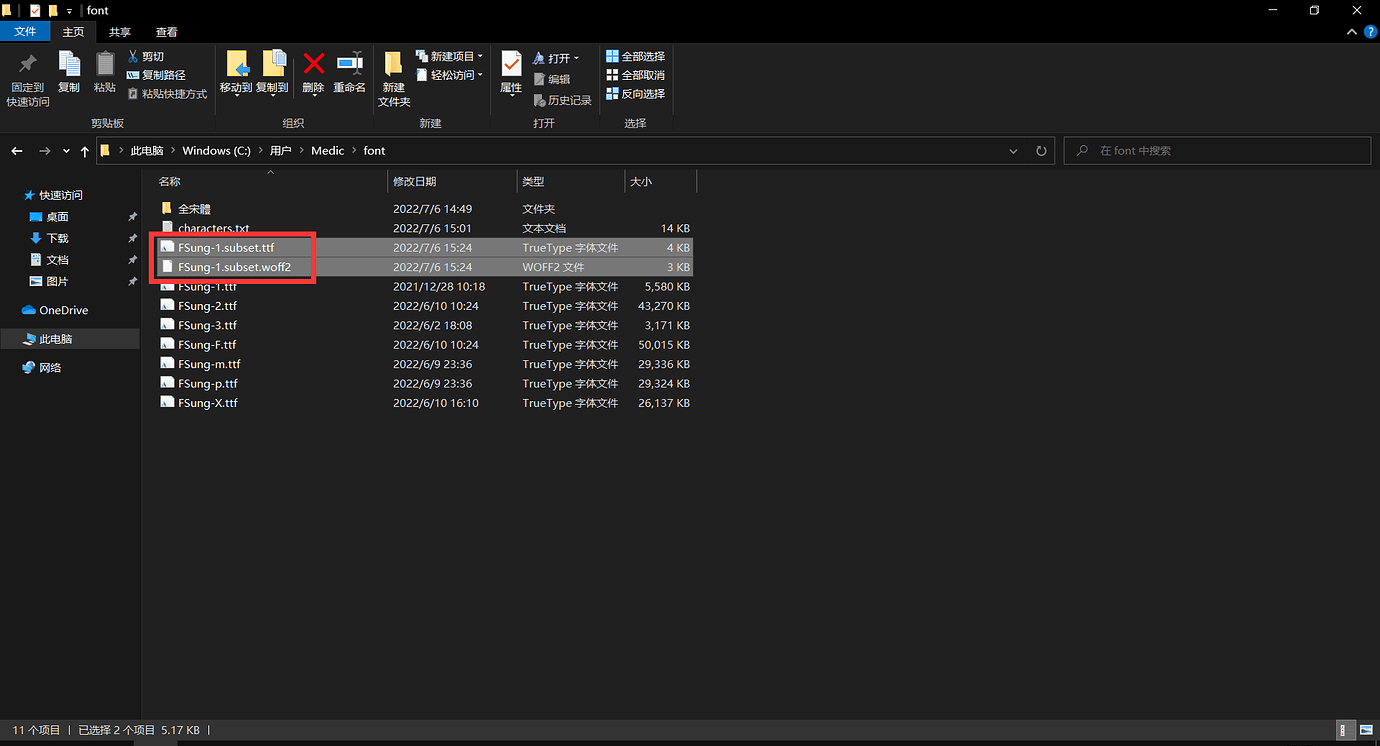The width and height of the screenshot is (1380, 746).
Task: Open the File (文件) menu tab
Action: [x=25, y=32]
